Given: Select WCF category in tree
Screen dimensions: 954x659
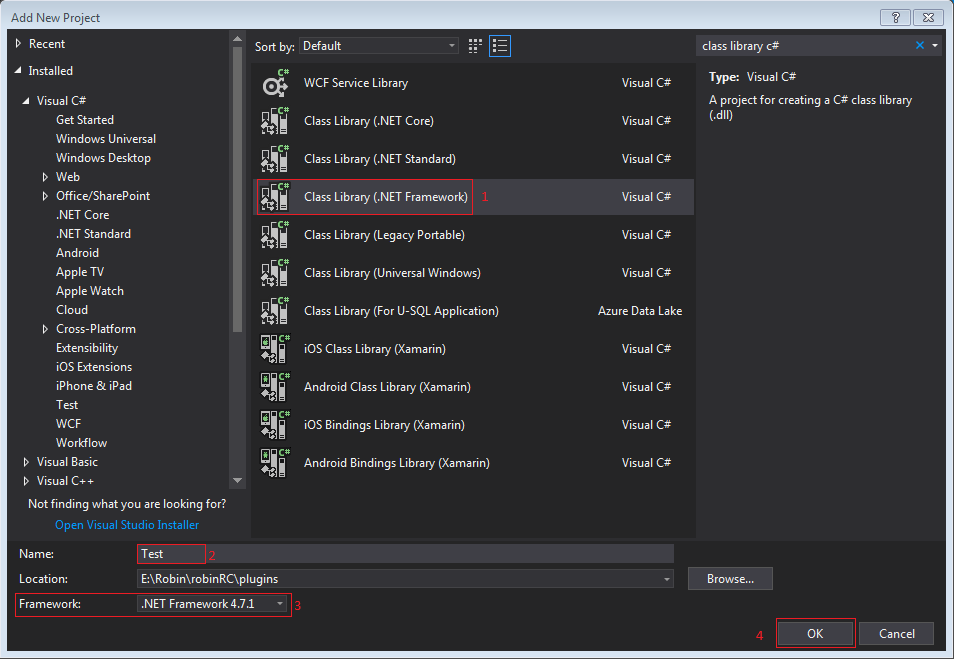Looking at the screenshot, I should pyautogui.click(x=68, y=424).
